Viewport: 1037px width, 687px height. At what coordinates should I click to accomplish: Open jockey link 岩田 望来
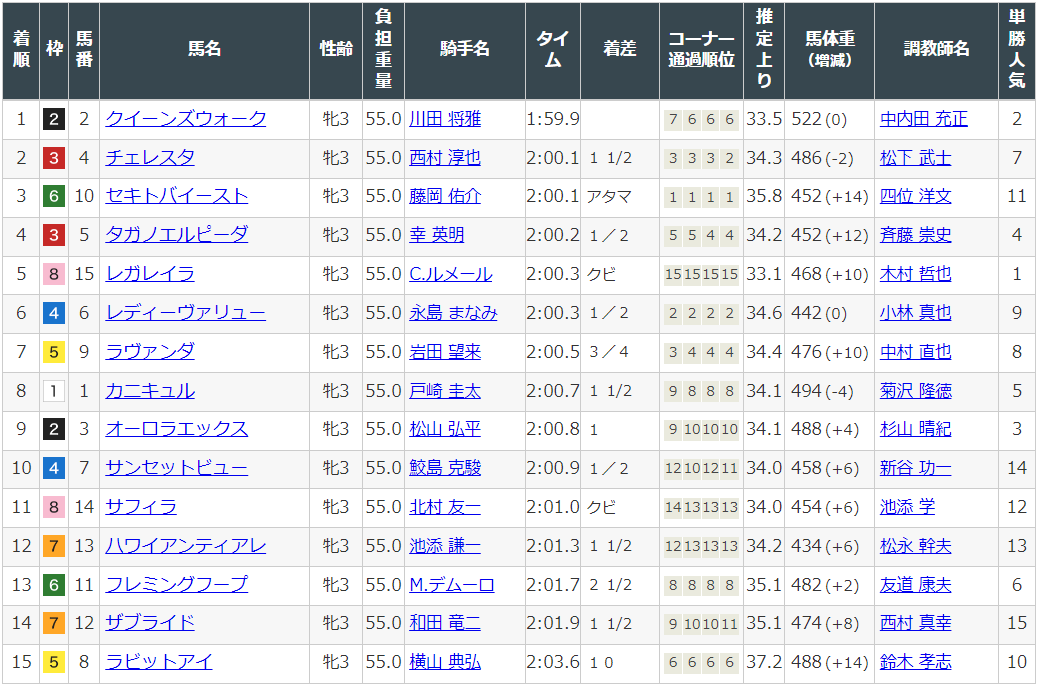tap(445, 352)
